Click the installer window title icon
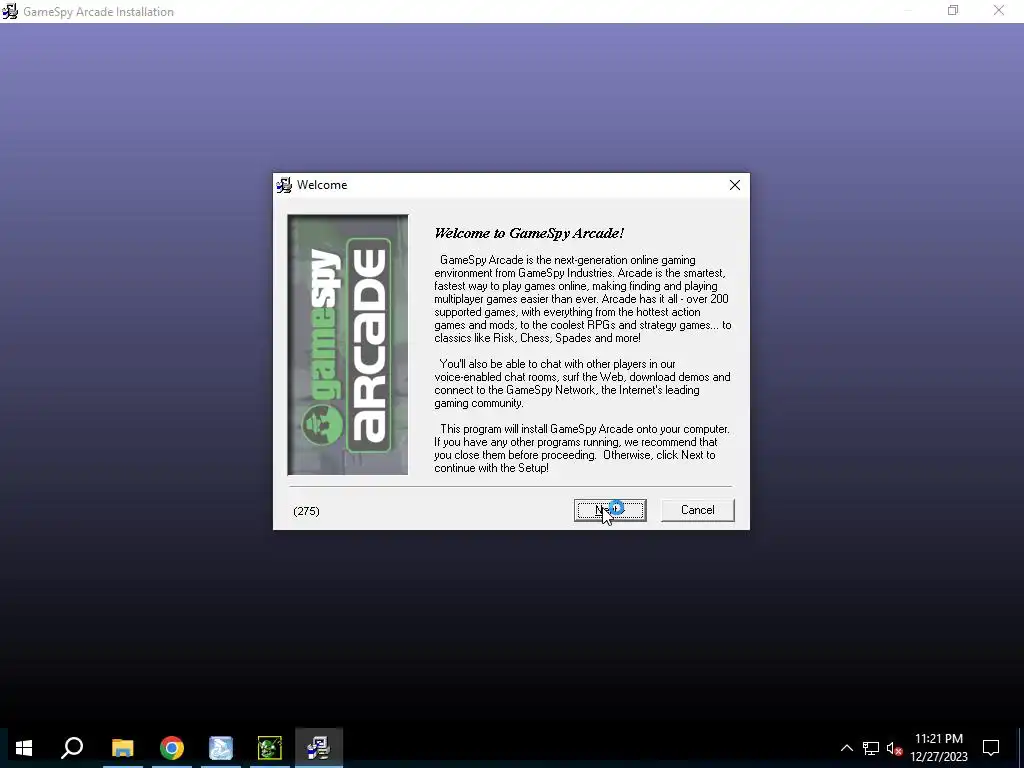Image resolution: width=1024 pixels, height=768 pixels. (10, 11)
